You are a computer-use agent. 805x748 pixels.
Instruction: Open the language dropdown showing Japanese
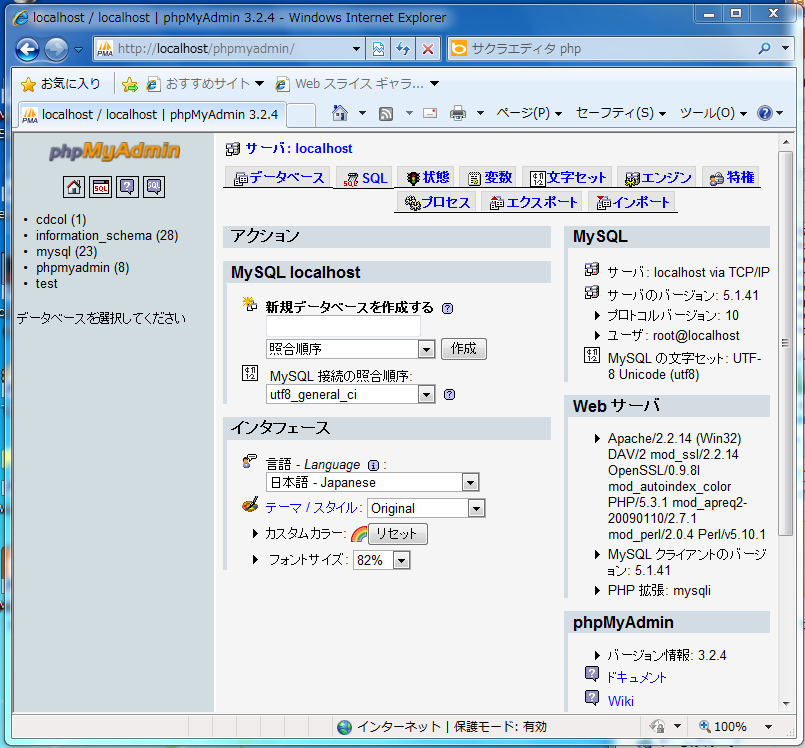pyautogui.click(x=471, y=483)
